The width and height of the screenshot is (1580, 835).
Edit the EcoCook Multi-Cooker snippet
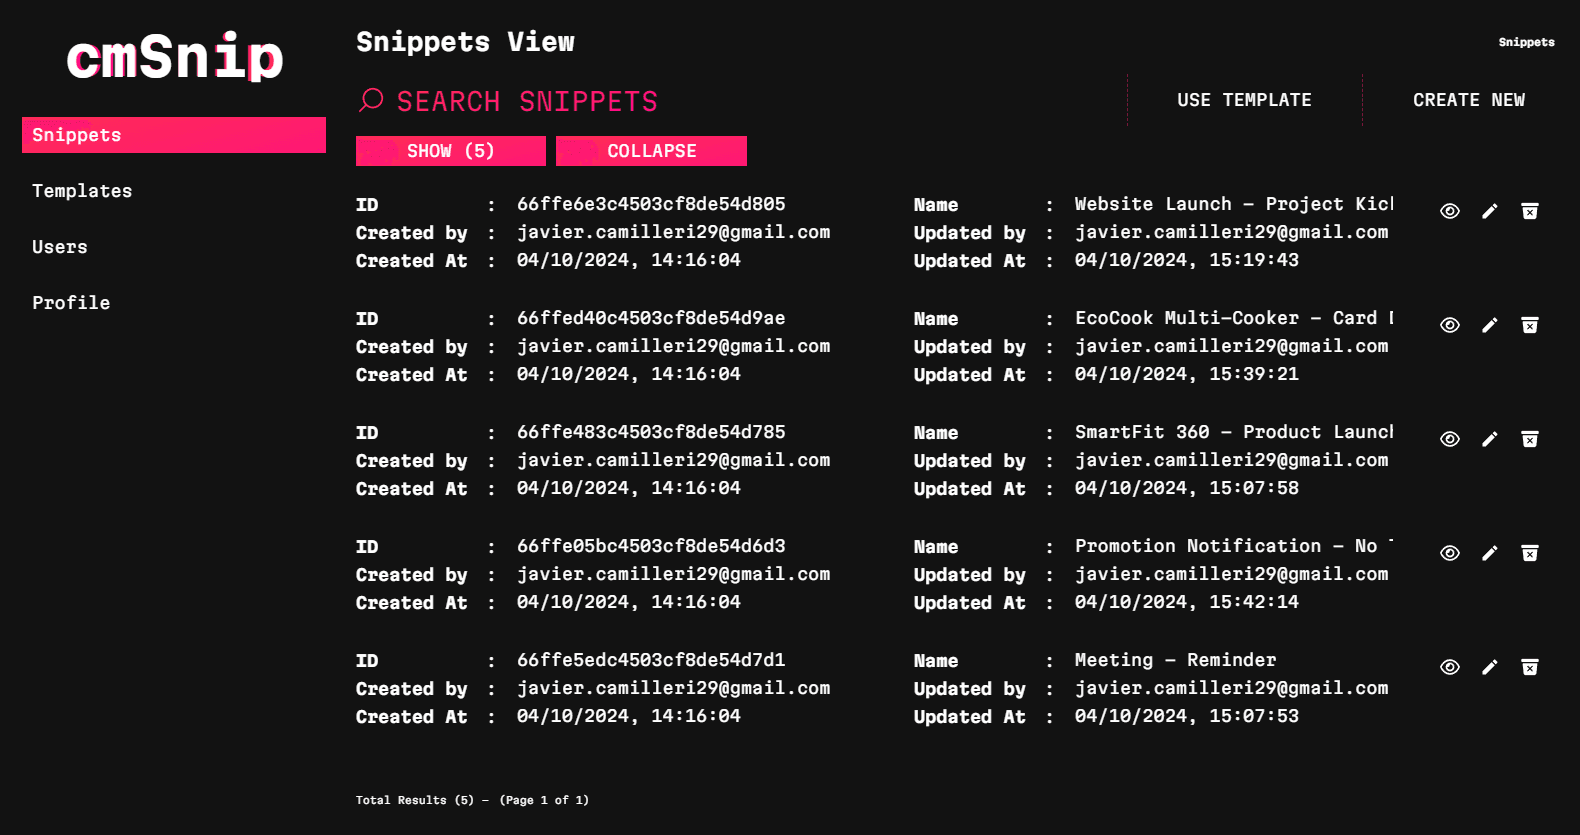coord(1489,325)
